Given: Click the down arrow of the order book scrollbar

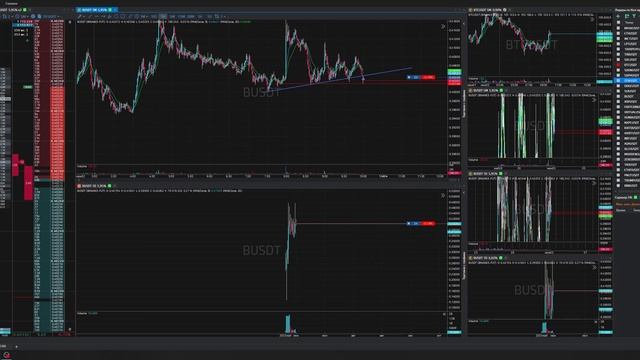Looking at the screenshot, I should (70, 329).
